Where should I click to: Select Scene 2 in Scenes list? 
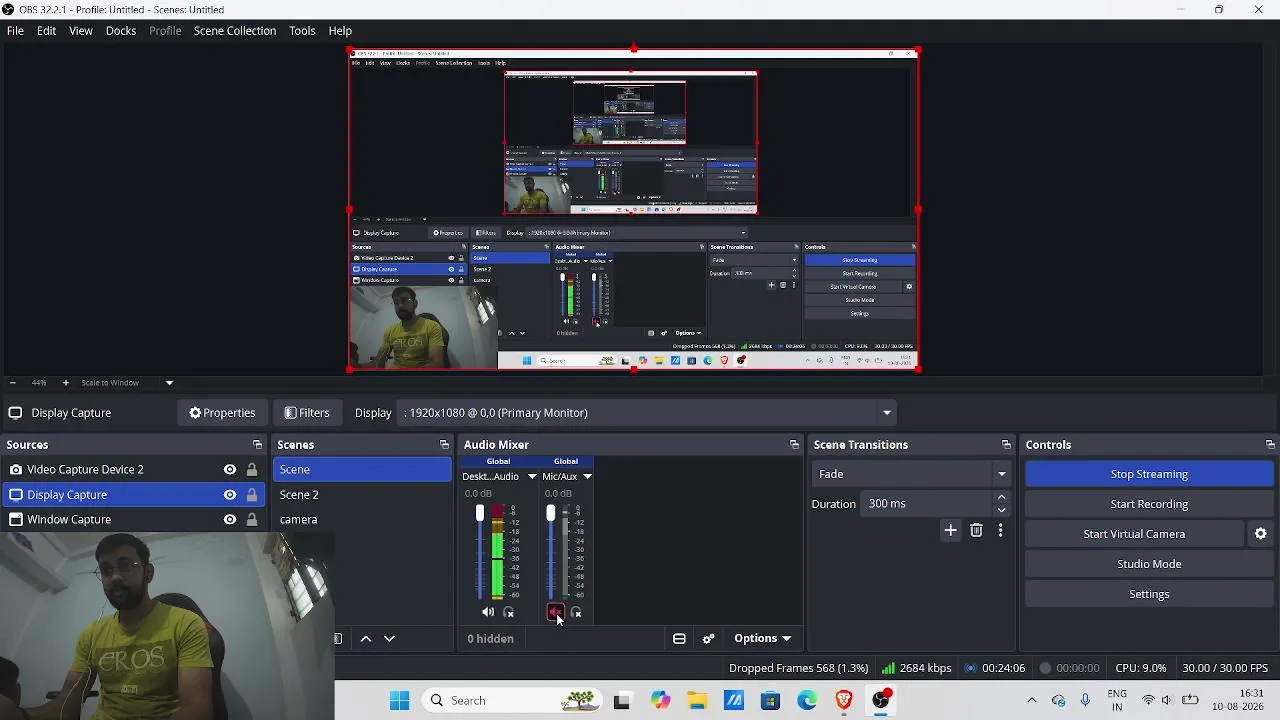(362, 495)
